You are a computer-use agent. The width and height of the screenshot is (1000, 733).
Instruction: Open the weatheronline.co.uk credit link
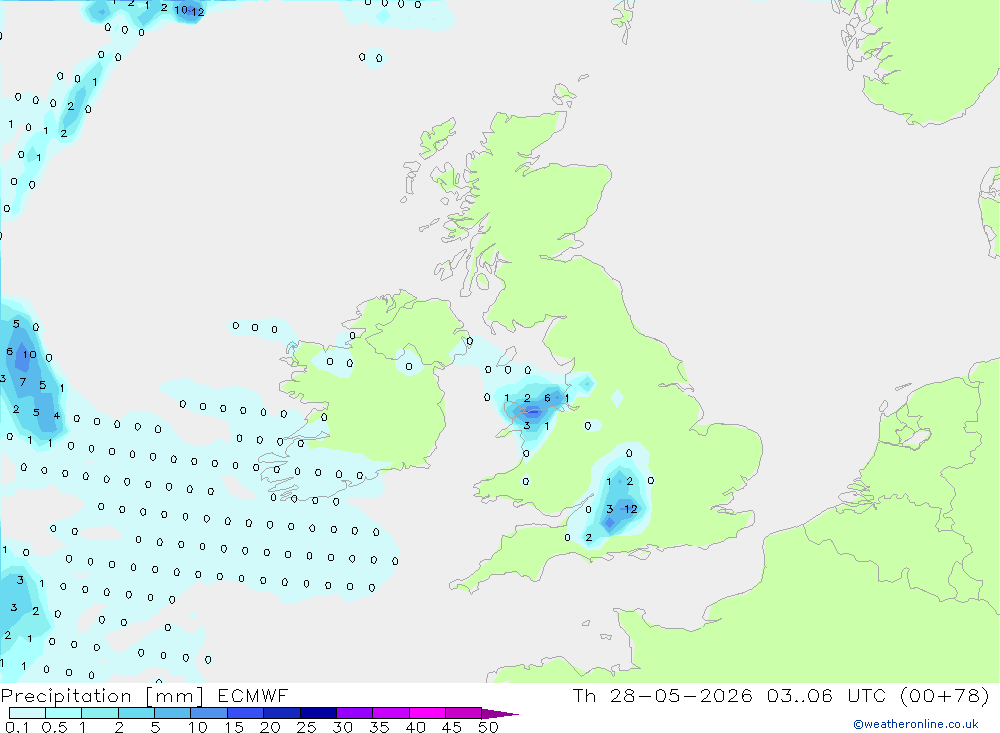916,724
